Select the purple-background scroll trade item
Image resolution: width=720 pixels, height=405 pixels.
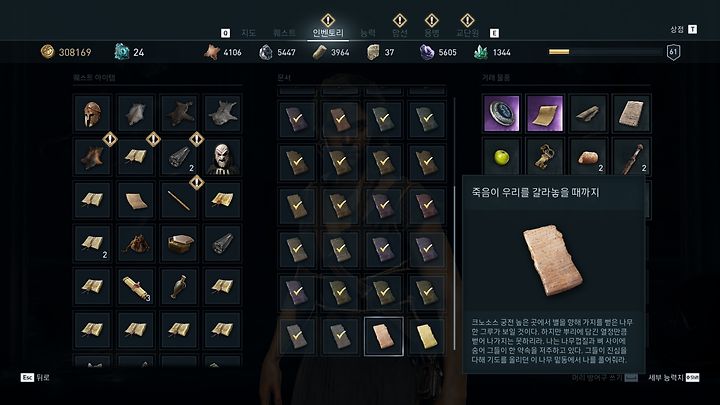[x=545, y=114]
